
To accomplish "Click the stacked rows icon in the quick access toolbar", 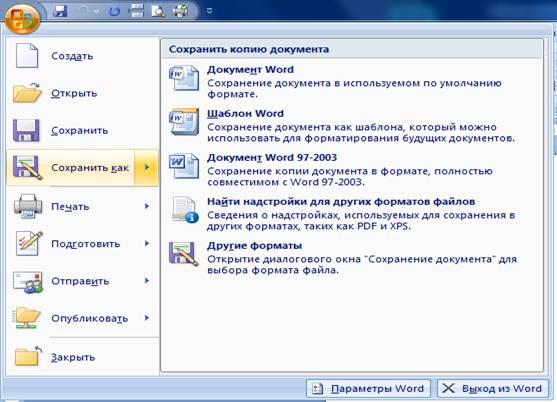I will pyautogui.click(x=136, y=11).
